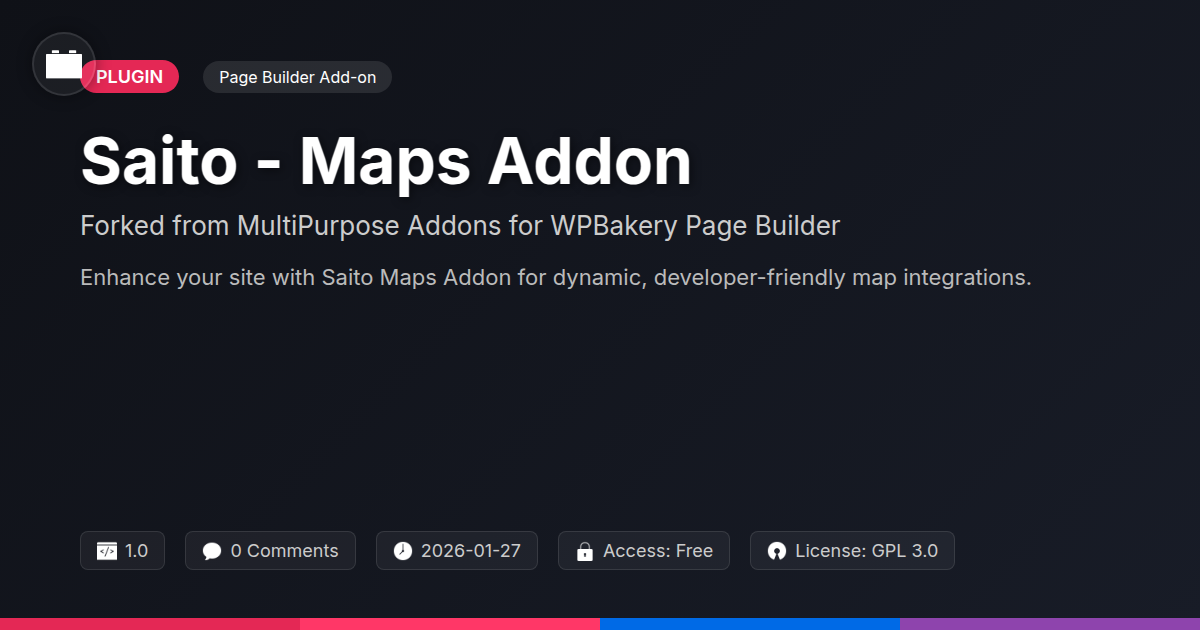This screenshot has height=630, width=1200.
Task: Open the Page Builder Add-on tag
Action: click(x=297, y=77)
